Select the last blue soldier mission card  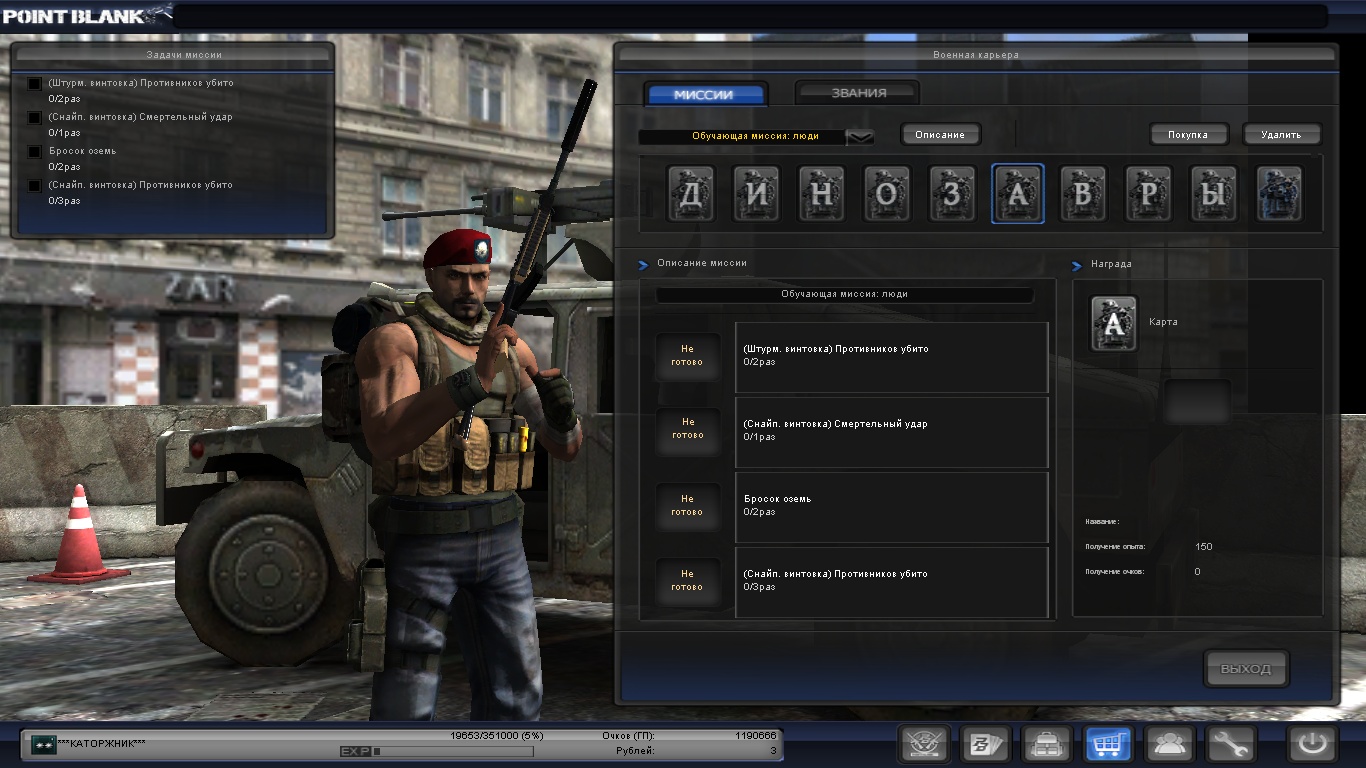coord(1279,193)
